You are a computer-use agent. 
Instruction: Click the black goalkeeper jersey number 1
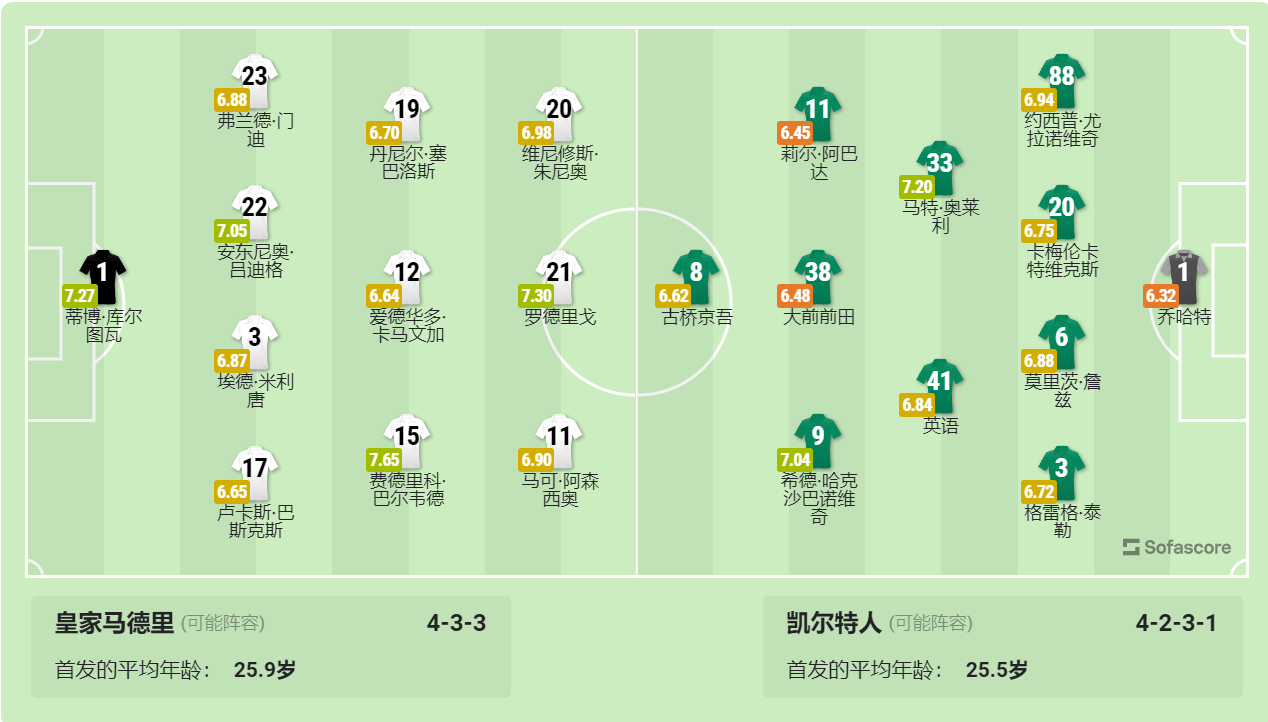104,276
